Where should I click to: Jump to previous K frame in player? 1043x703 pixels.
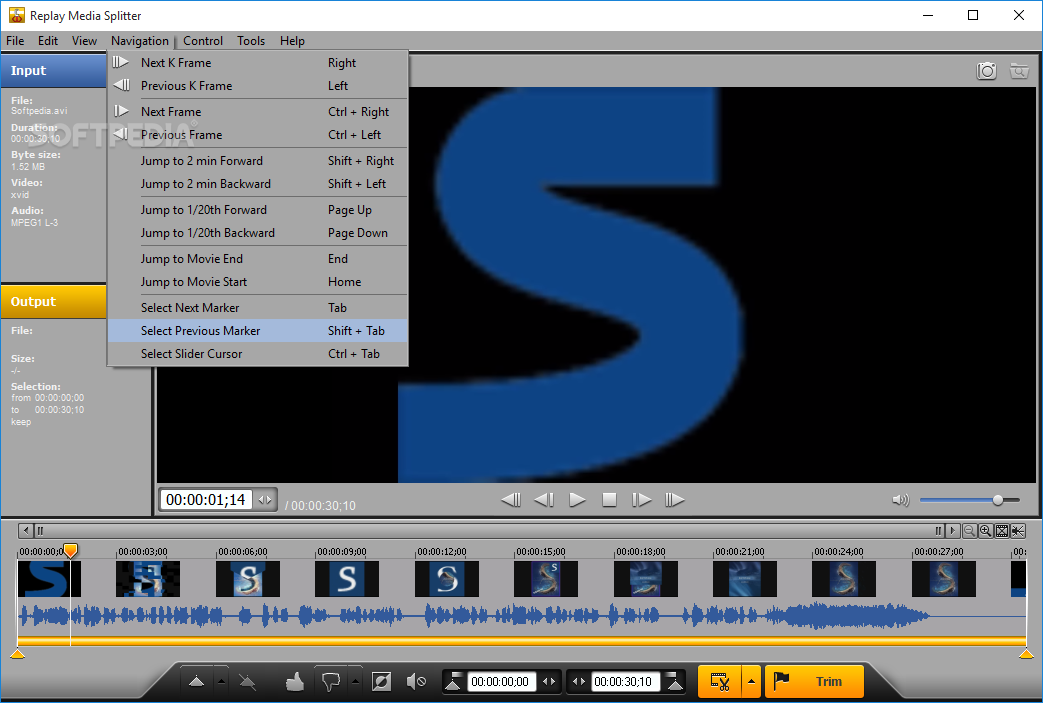tap(511, 499)
